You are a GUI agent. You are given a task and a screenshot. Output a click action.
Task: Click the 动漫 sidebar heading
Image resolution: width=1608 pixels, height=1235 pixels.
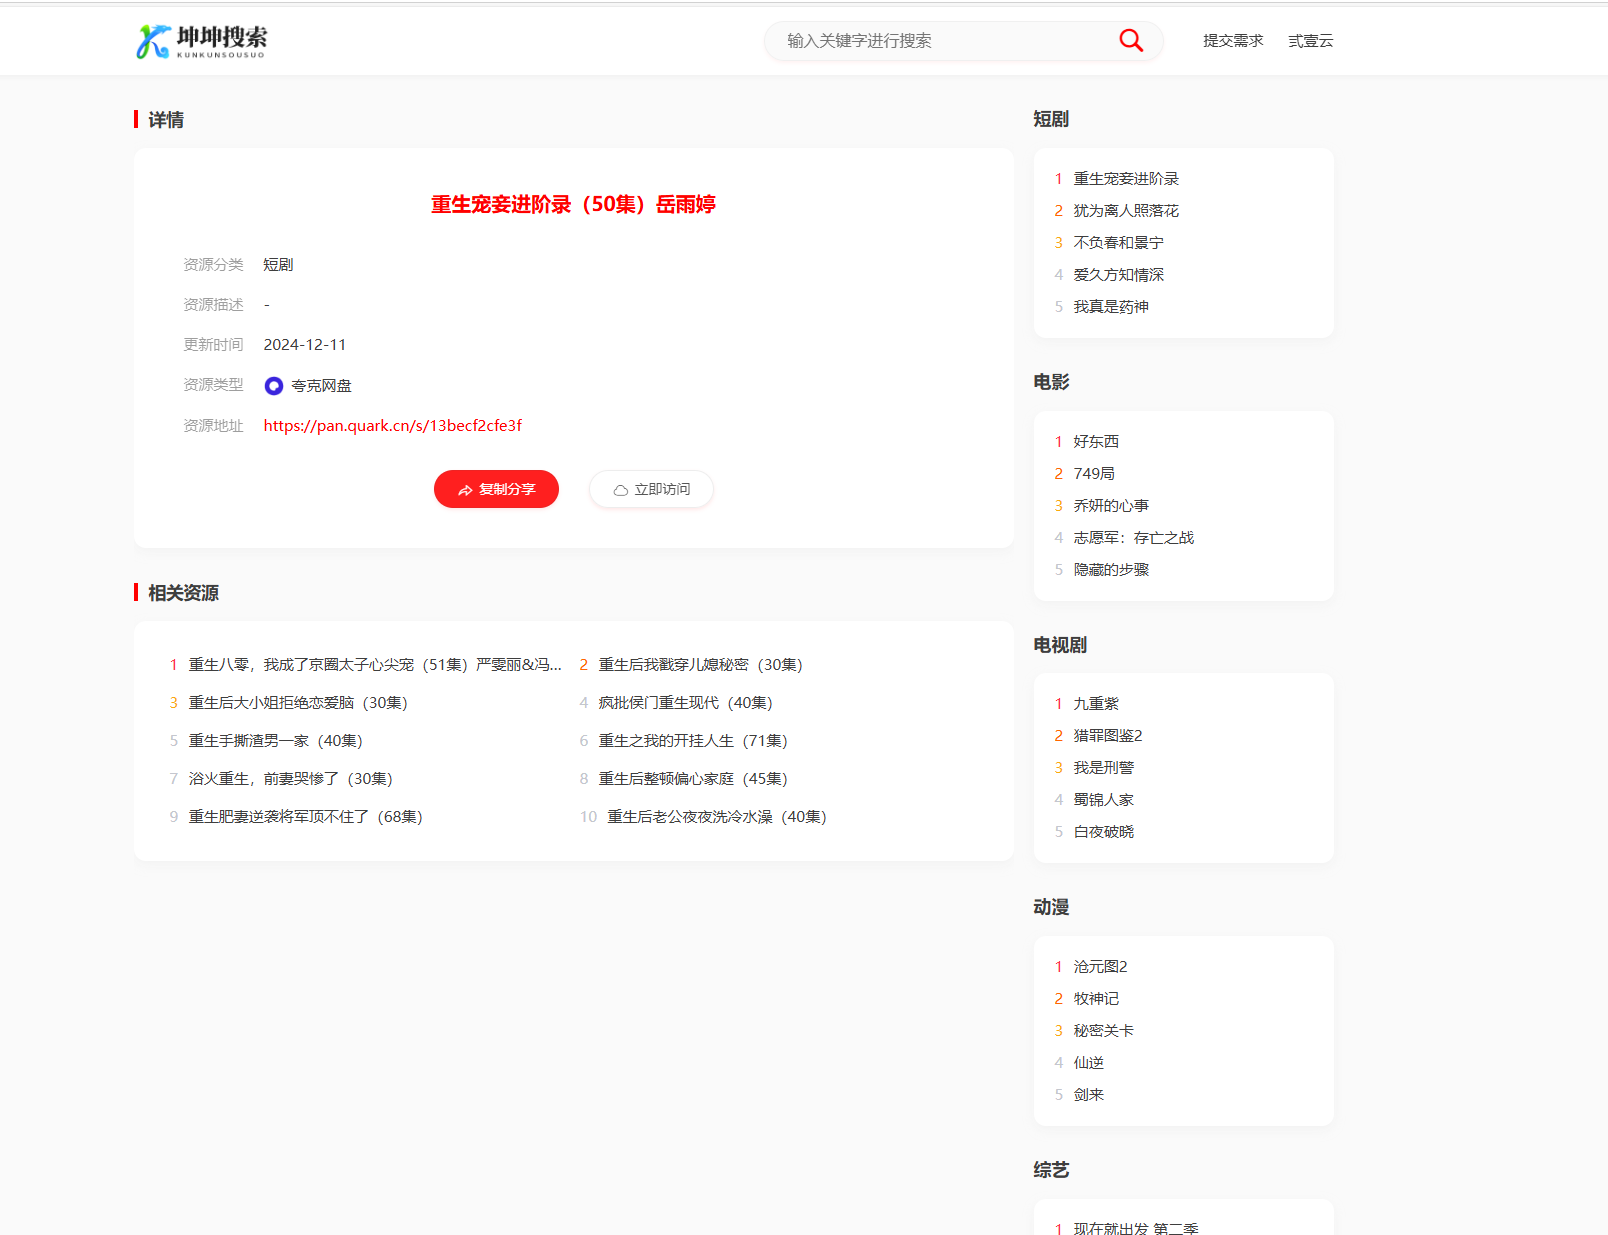coord(1051,907)
